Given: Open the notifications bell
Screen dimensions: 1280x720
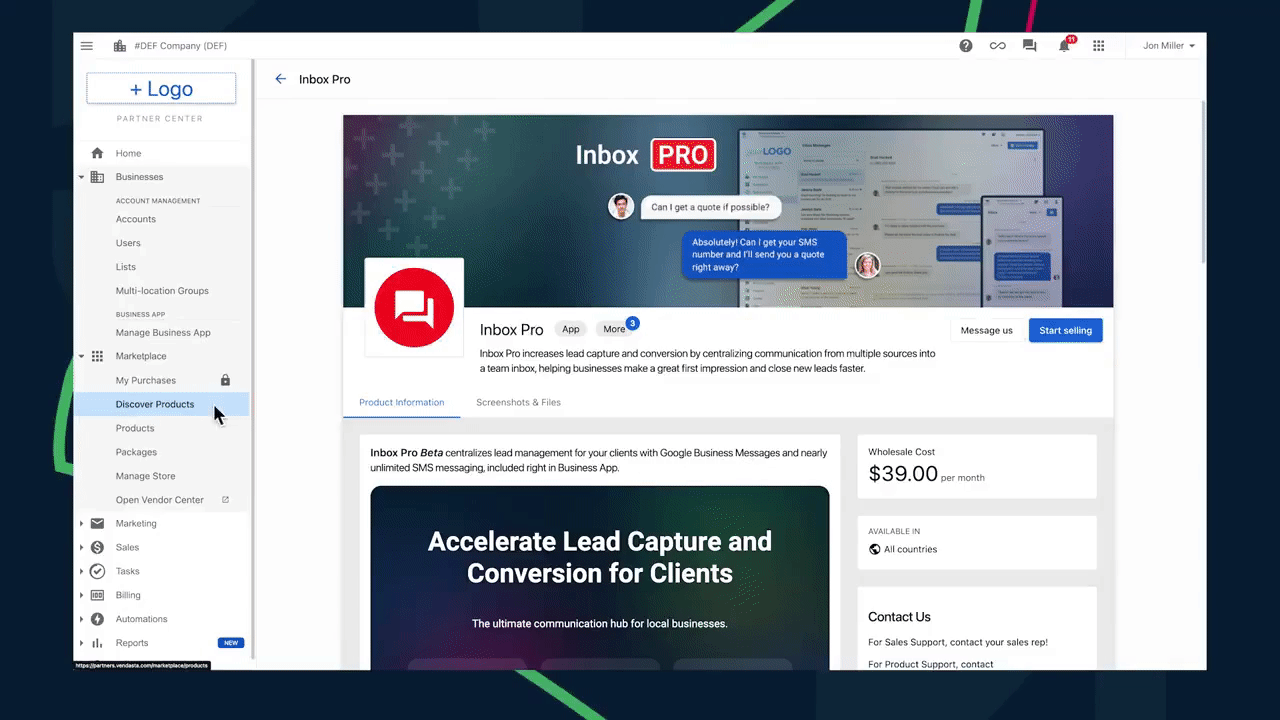Looking at the screenshot, I should point(1064,46).
